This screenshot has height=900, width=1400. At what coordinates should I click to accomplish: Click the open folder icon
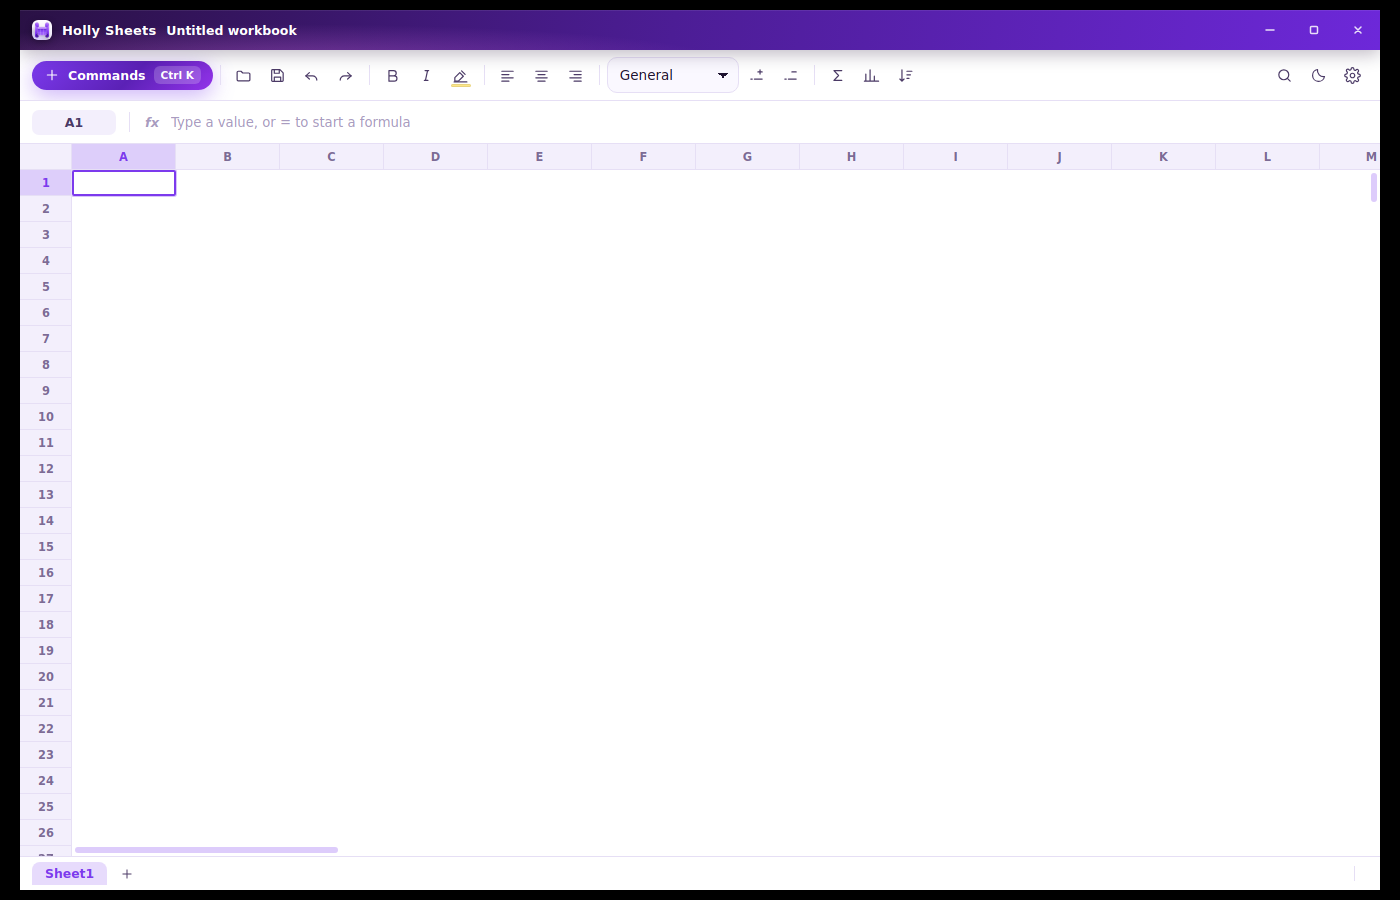pyautogui.click(x=243, y=76)
